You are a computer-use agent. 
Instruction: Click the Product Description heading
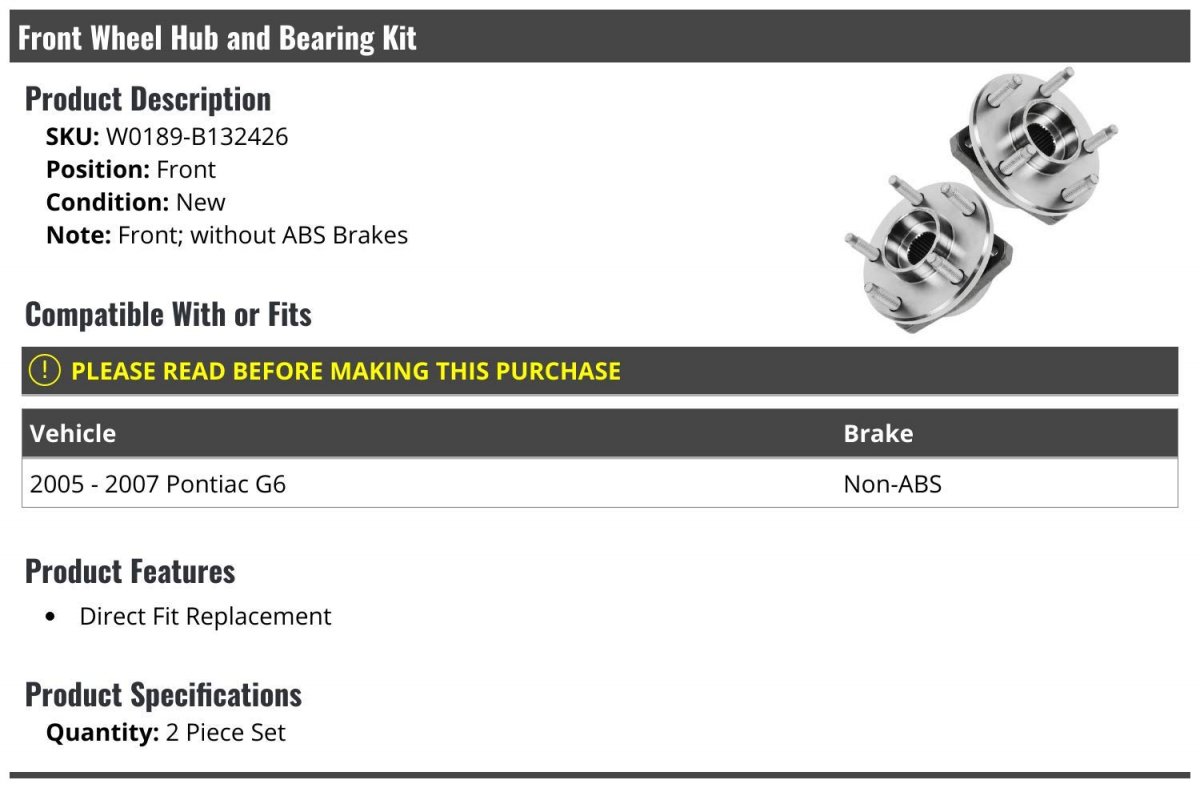(x=148, y=99)
